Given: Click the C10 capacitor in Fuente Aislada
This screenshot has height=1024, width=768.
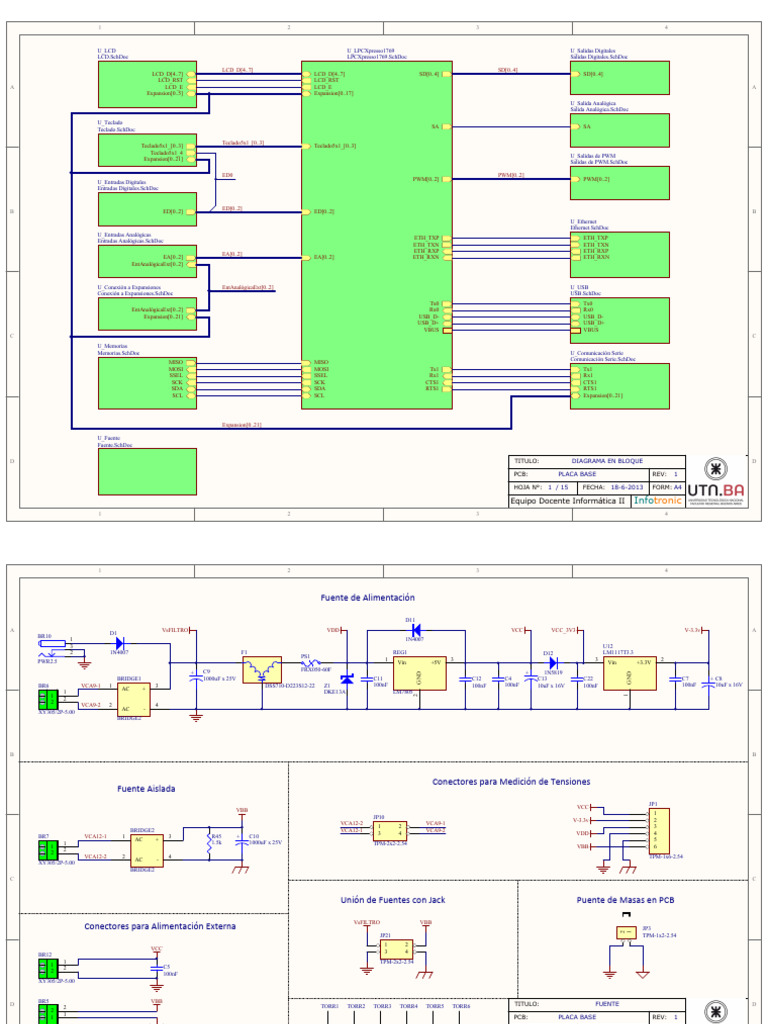Looking at the screenshot, I should (242, 840).
